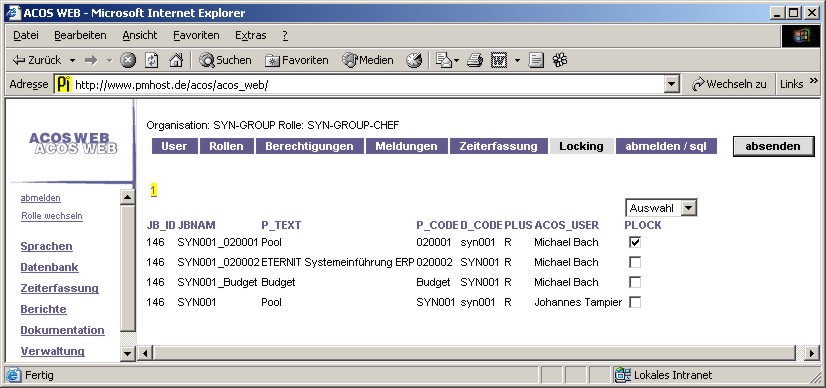The height and width of the screenshot is (388, 826).
Task: Switch to the User tab
Action: [x=174, y=146]
